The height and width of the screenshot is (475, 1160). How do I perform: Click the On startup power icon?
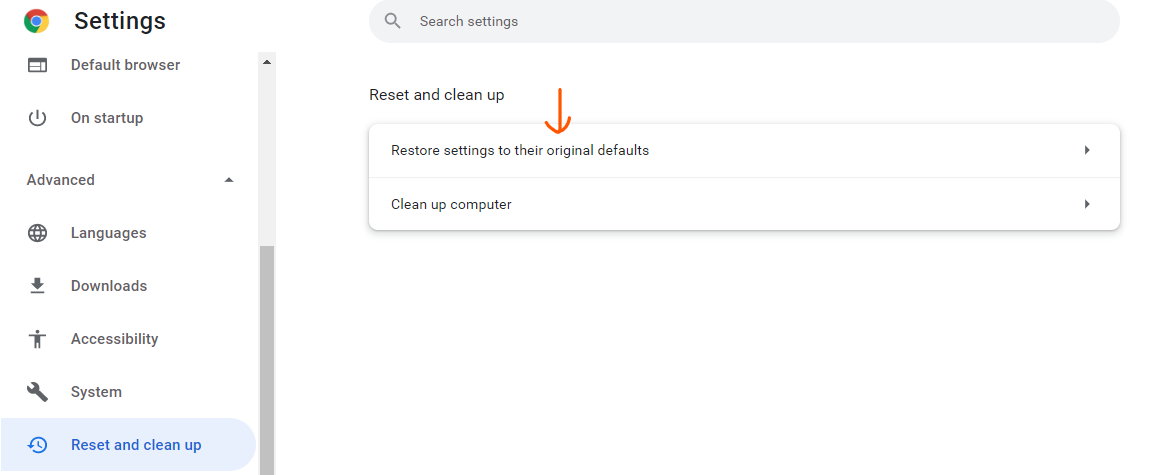tap(37, 118)
